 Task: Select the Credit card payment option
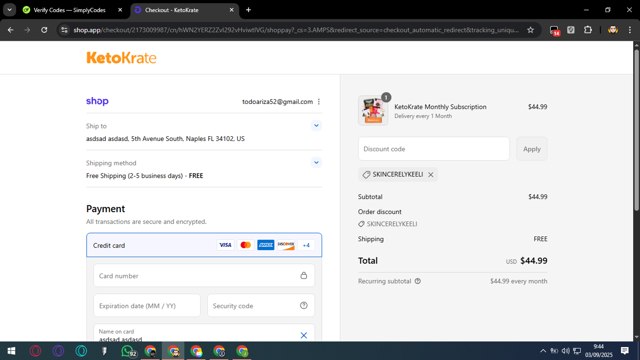204,245
